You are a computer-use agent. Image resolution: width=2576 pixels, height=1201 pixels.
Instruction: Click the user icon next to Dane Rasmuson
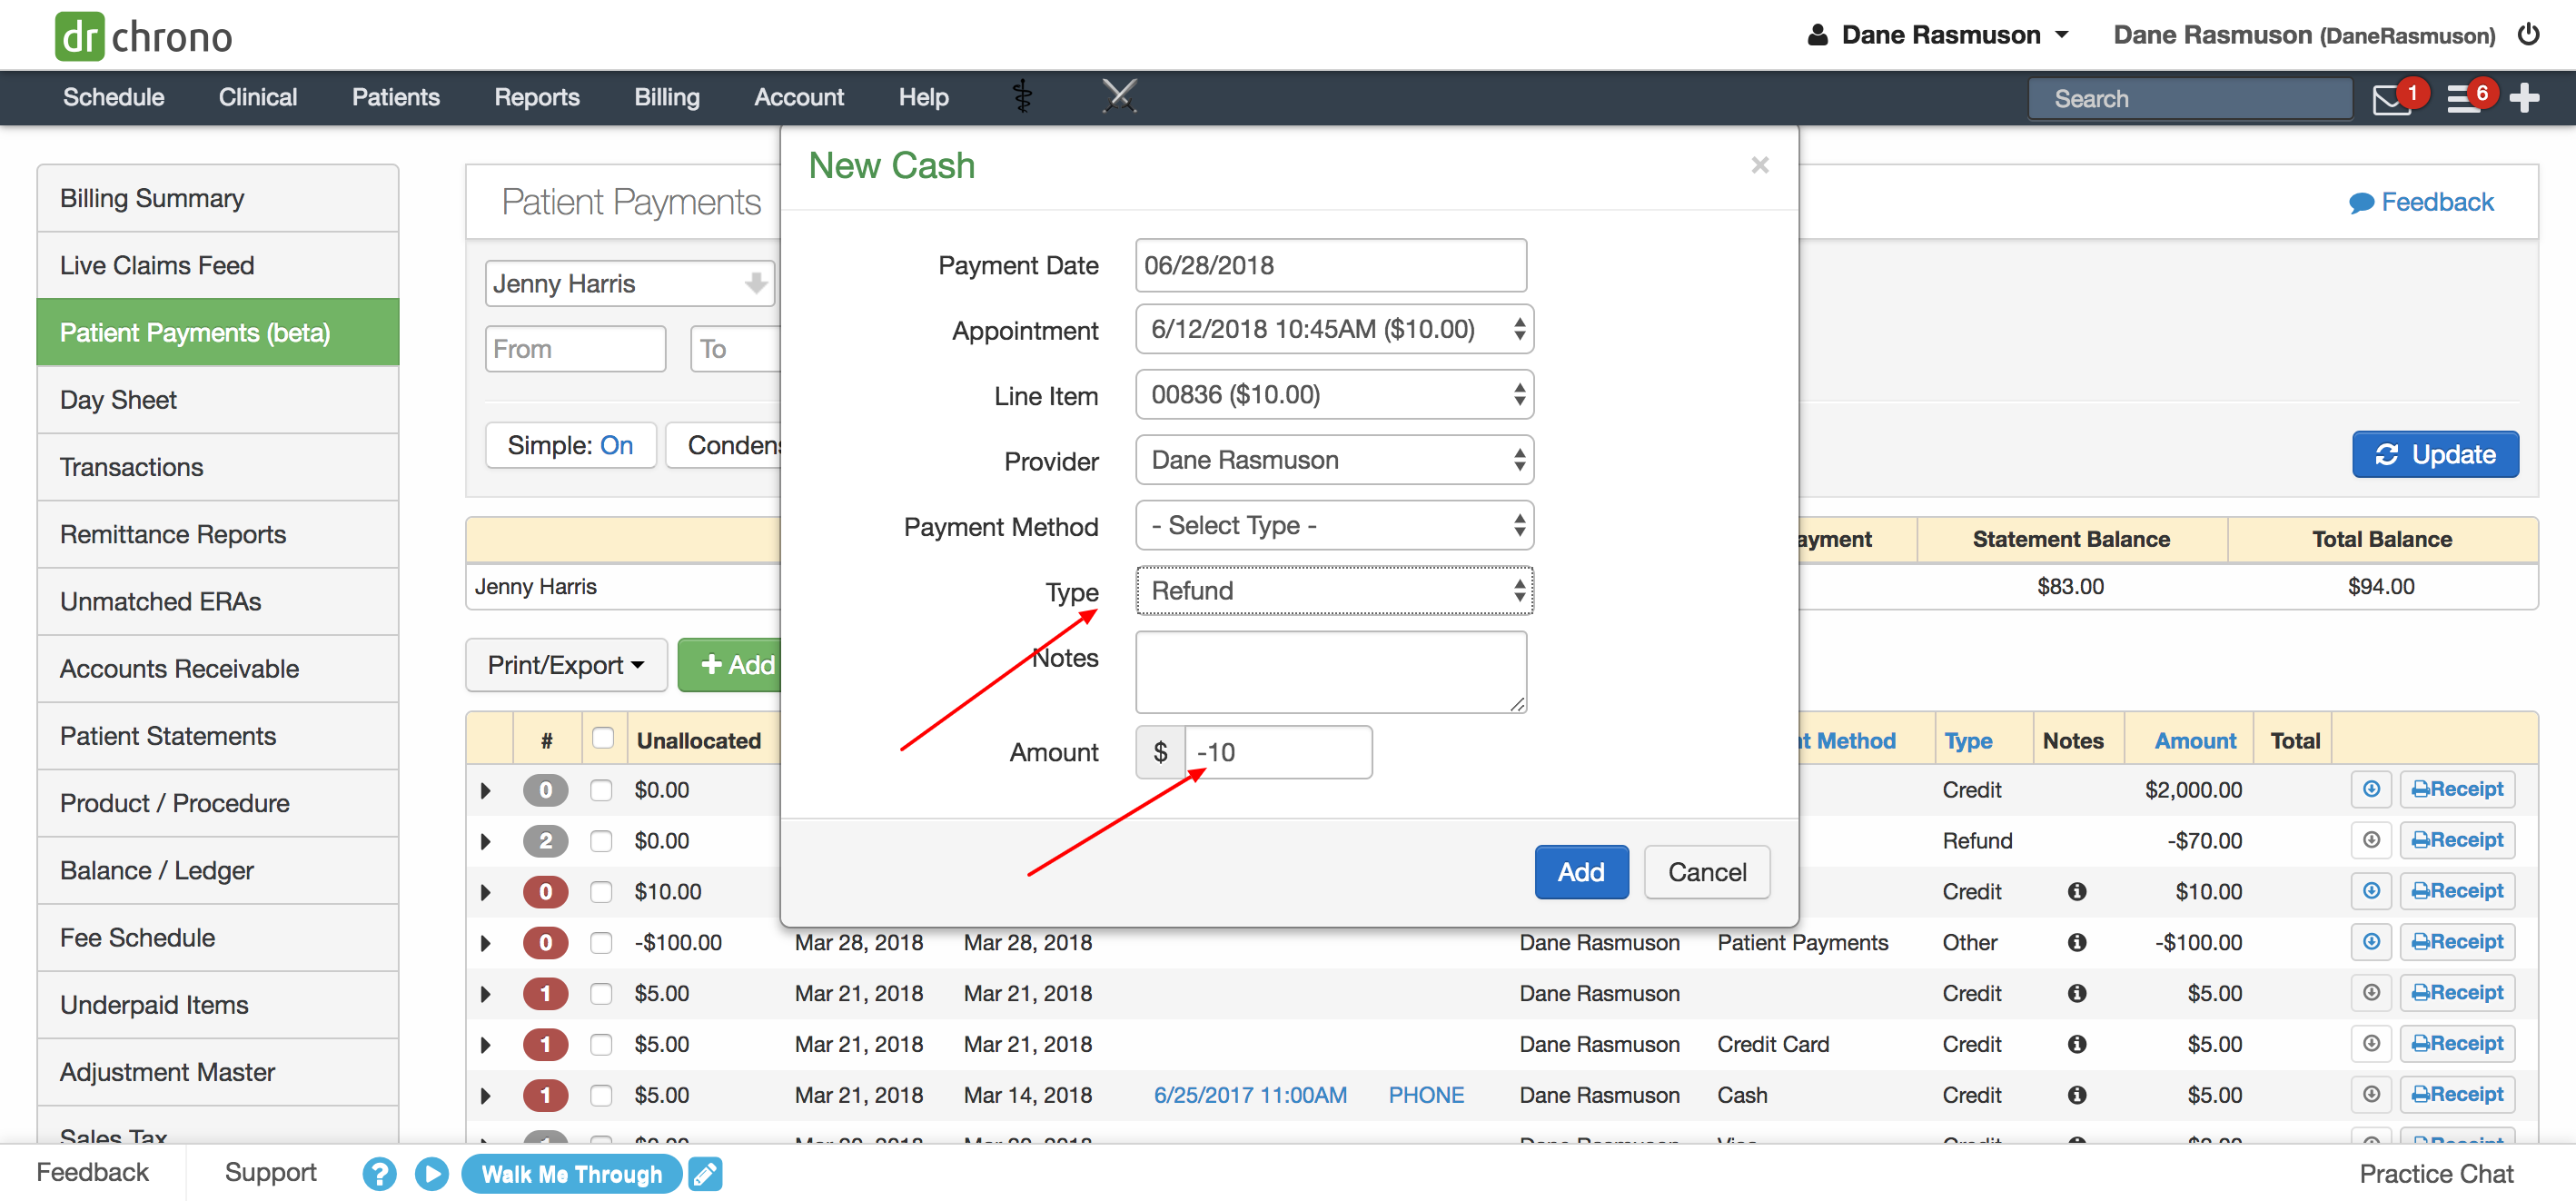point(1818,35)
